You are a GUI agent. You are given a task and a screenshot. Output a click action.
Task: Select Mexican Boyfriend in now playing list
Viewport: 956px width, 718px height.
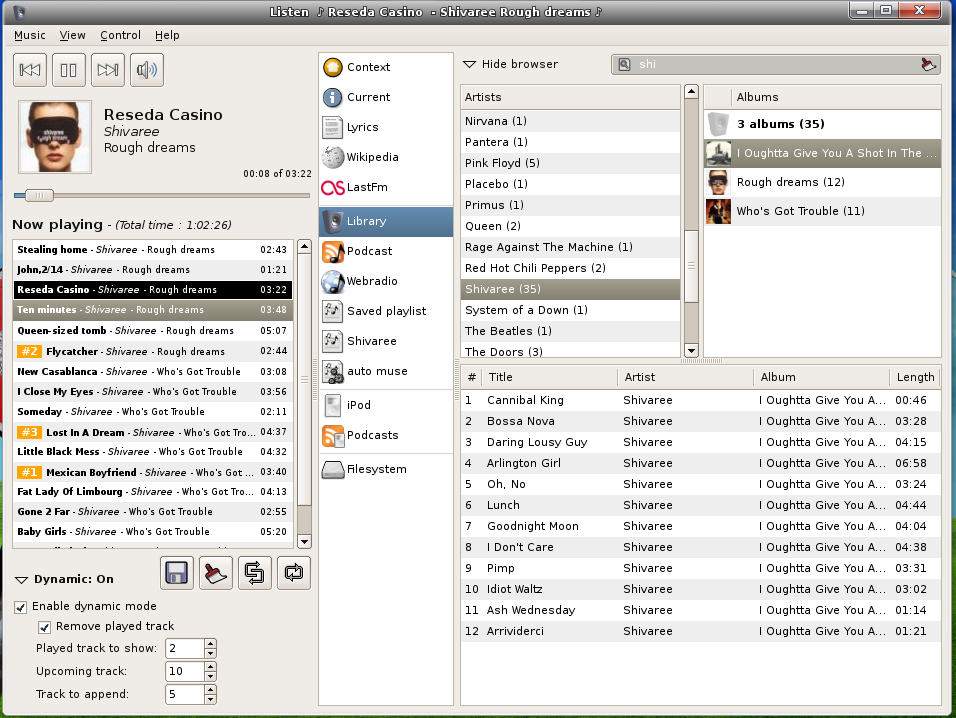point(153,472)
